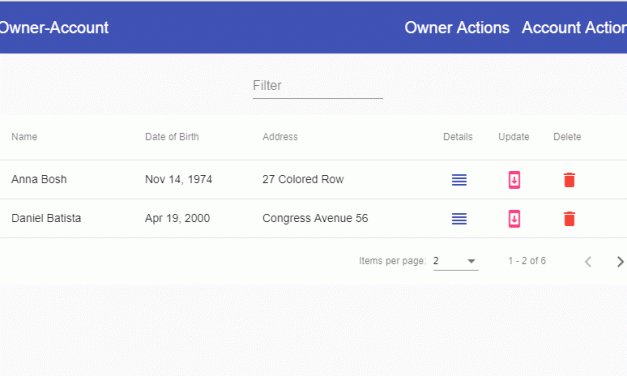Expand the Items per page dropdown
627x376 pixels.
[471, 261]
